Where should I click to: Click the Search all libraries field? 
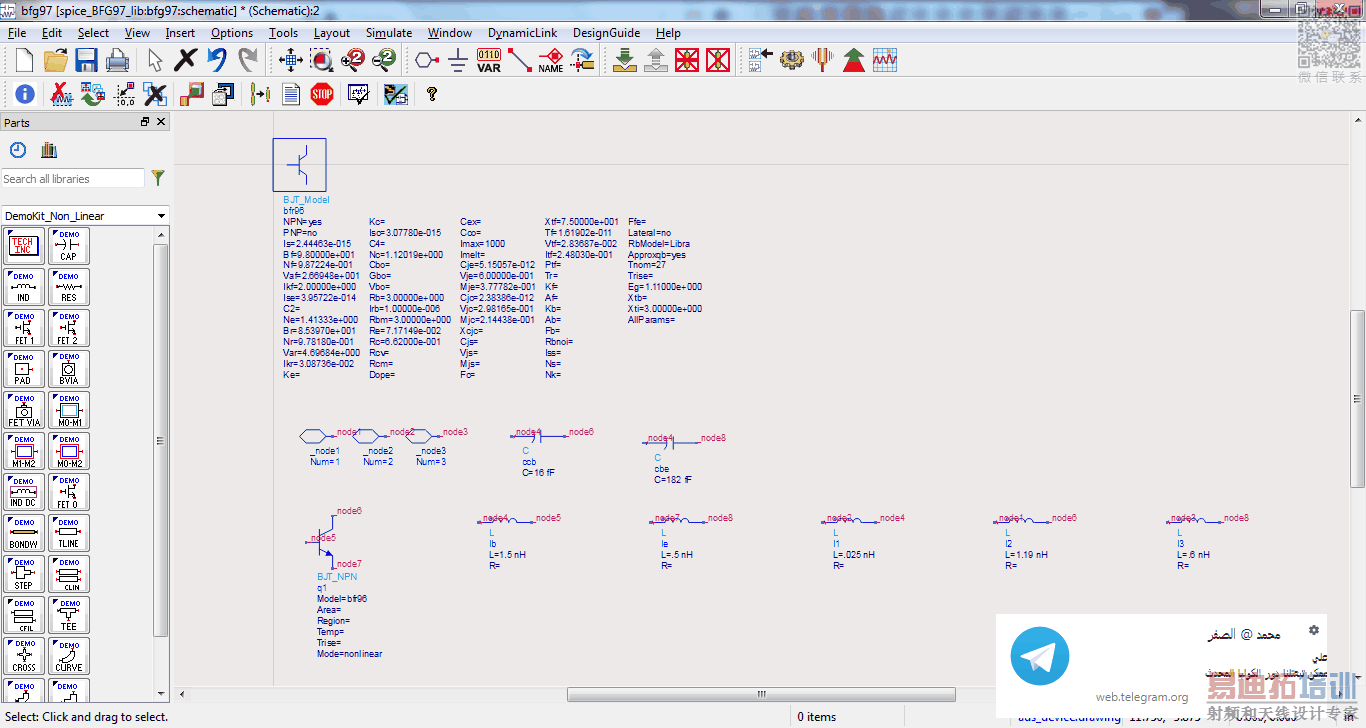[x=73, y=179]
